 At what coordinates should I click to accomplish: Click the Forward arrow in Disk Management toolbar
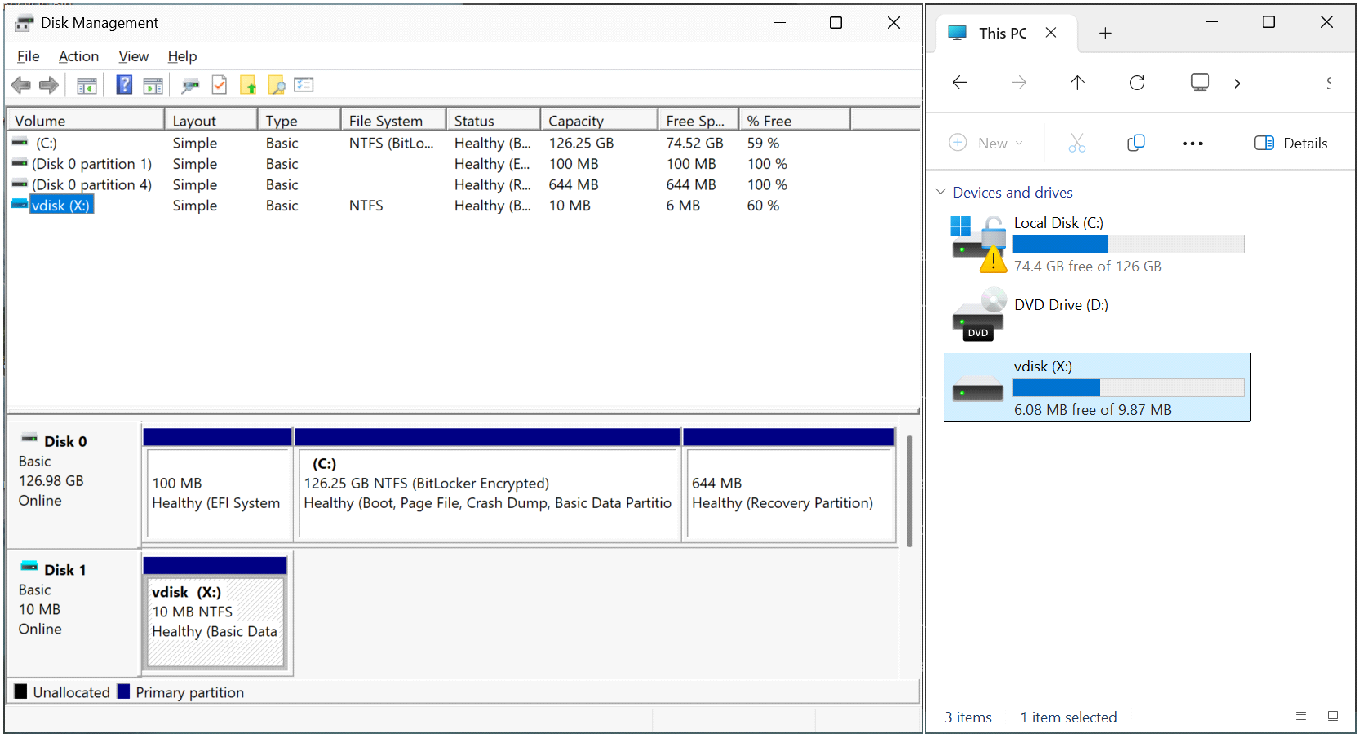tap(49, 86)
